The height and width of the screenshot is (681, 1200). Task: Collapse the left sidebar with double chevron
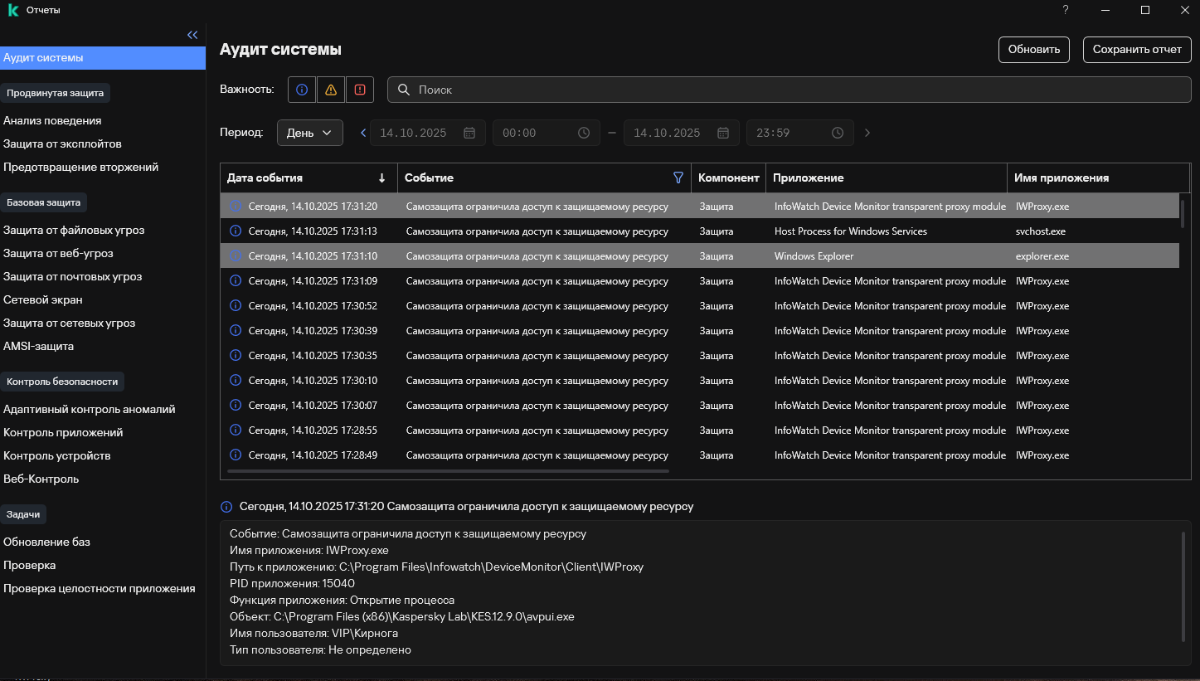click(x=193, y=35)
